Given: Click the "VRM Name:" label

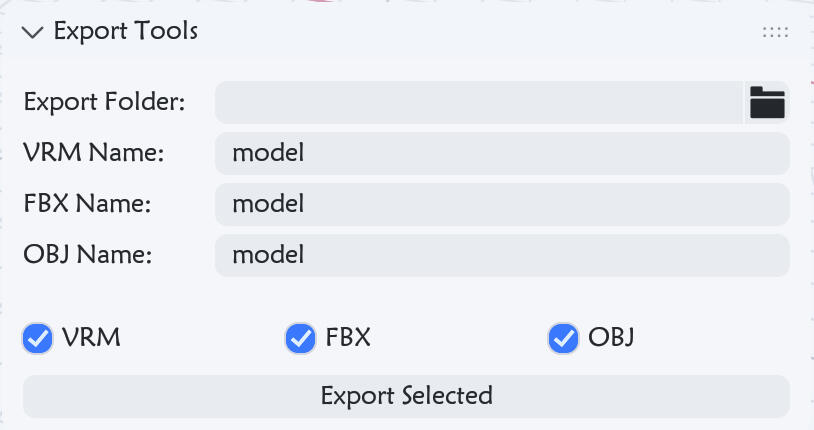Looking at the screenshot, I should [x=93, y=153].
